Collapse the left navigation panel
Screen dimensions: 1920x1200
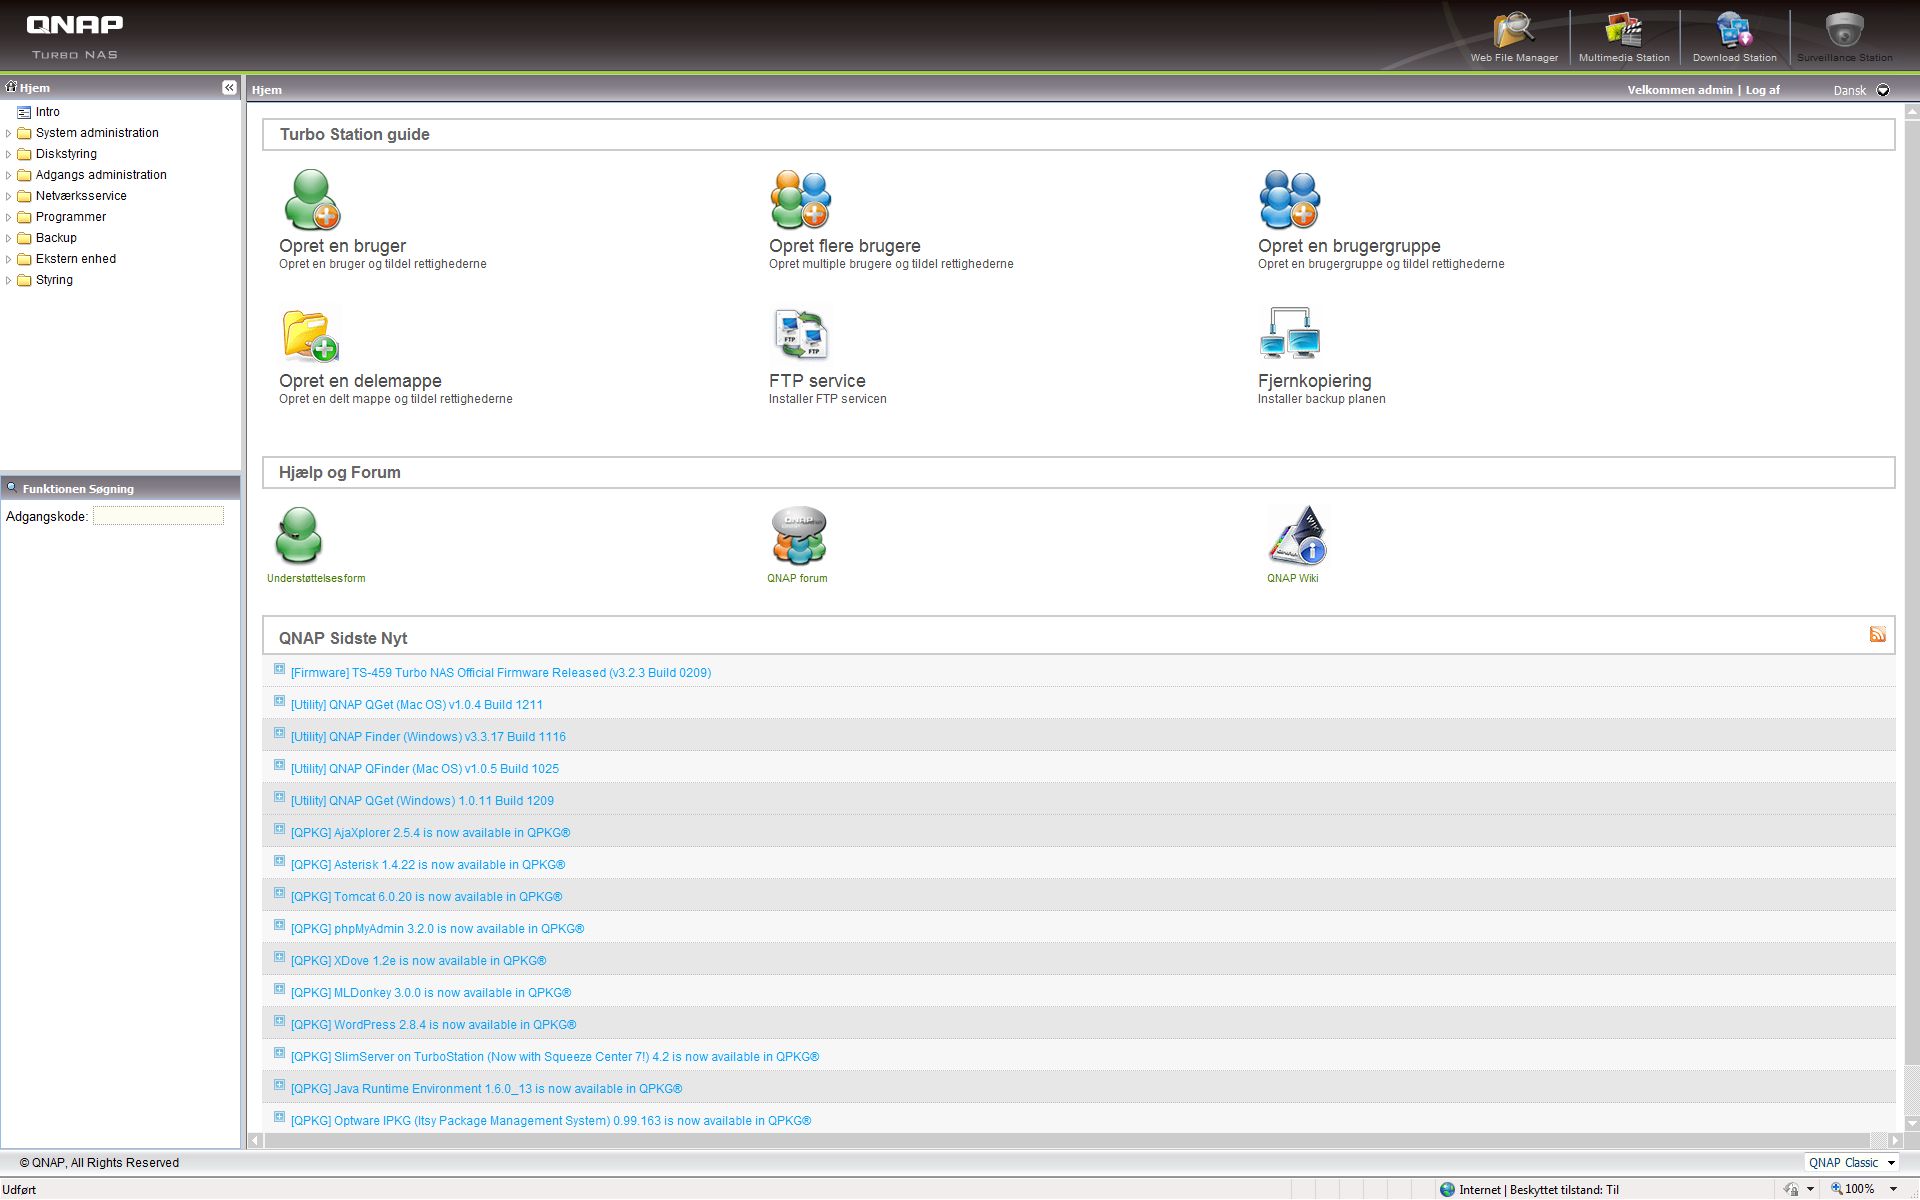[x=229, y=88]
